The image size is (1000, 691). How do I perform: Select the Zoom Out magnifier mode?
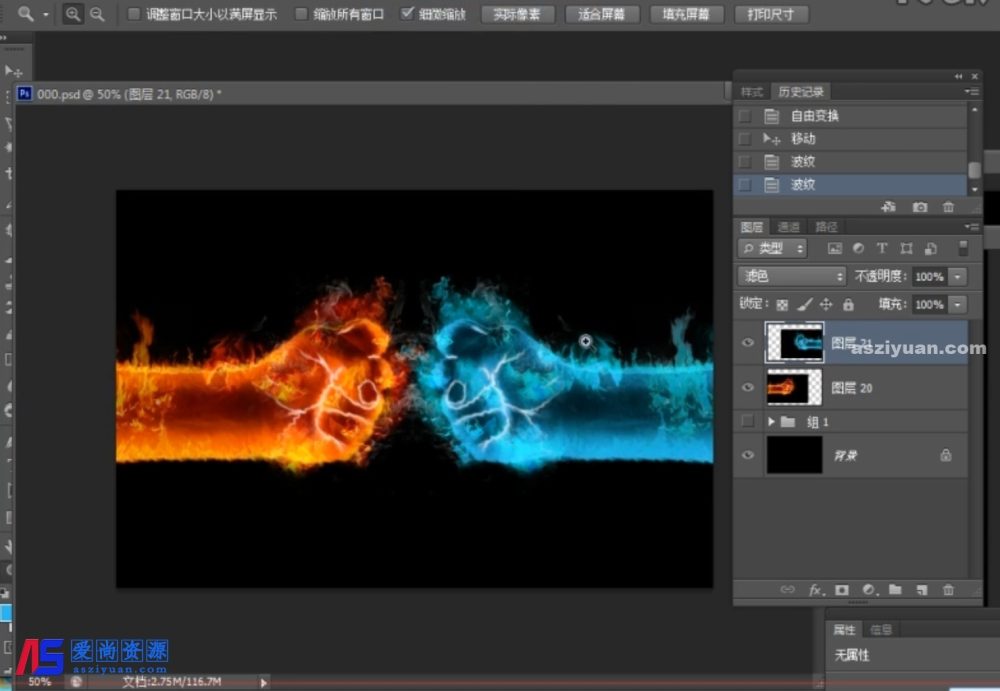[x=97, y=14]
